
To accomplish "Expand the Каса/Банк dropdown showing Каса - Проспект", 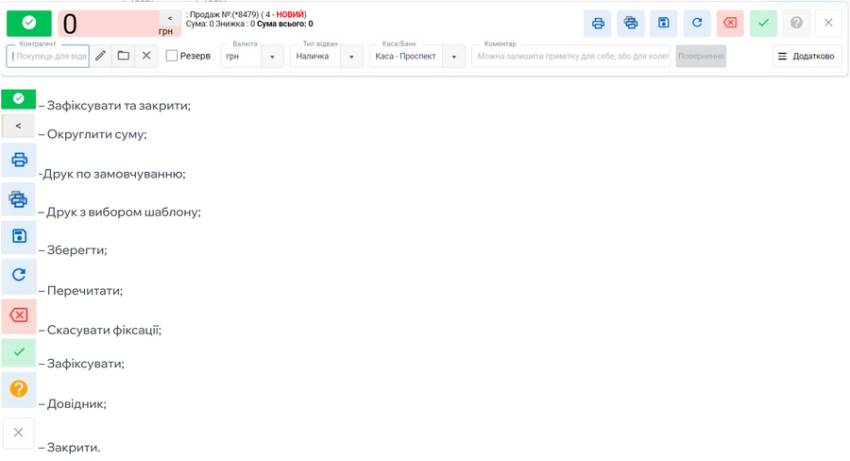I will 453,57.
